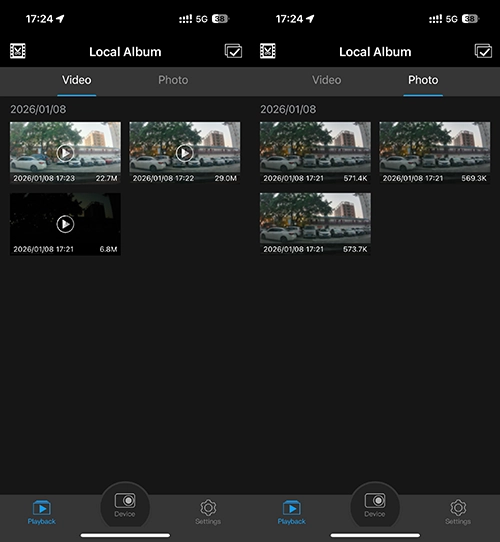
Task: Click the 22.7M file size label
Action: [107, 178]
